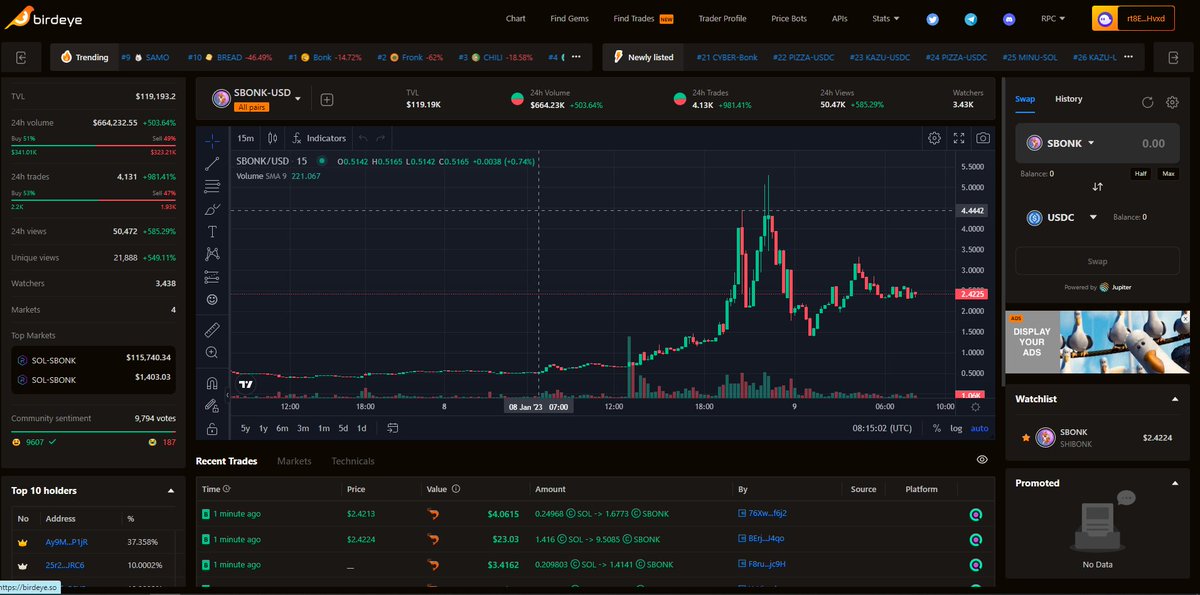Collapse the left sidebar panel
1200x595 pixels.
coord(21,58)
